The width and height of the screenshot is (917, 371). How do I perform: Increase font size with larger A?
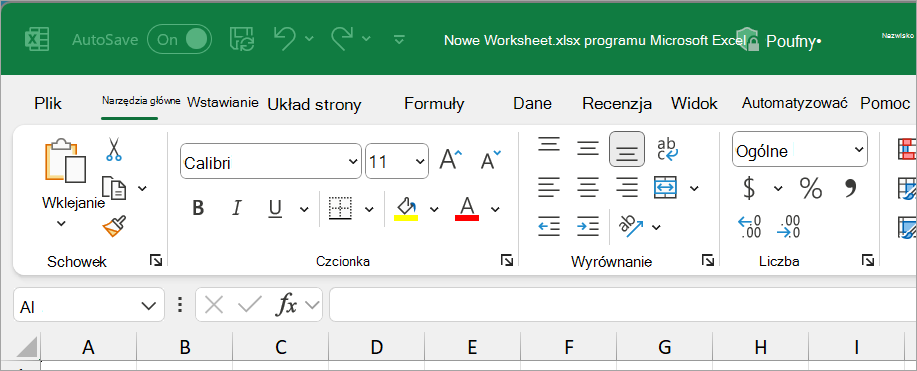click(x=450, y=159)
